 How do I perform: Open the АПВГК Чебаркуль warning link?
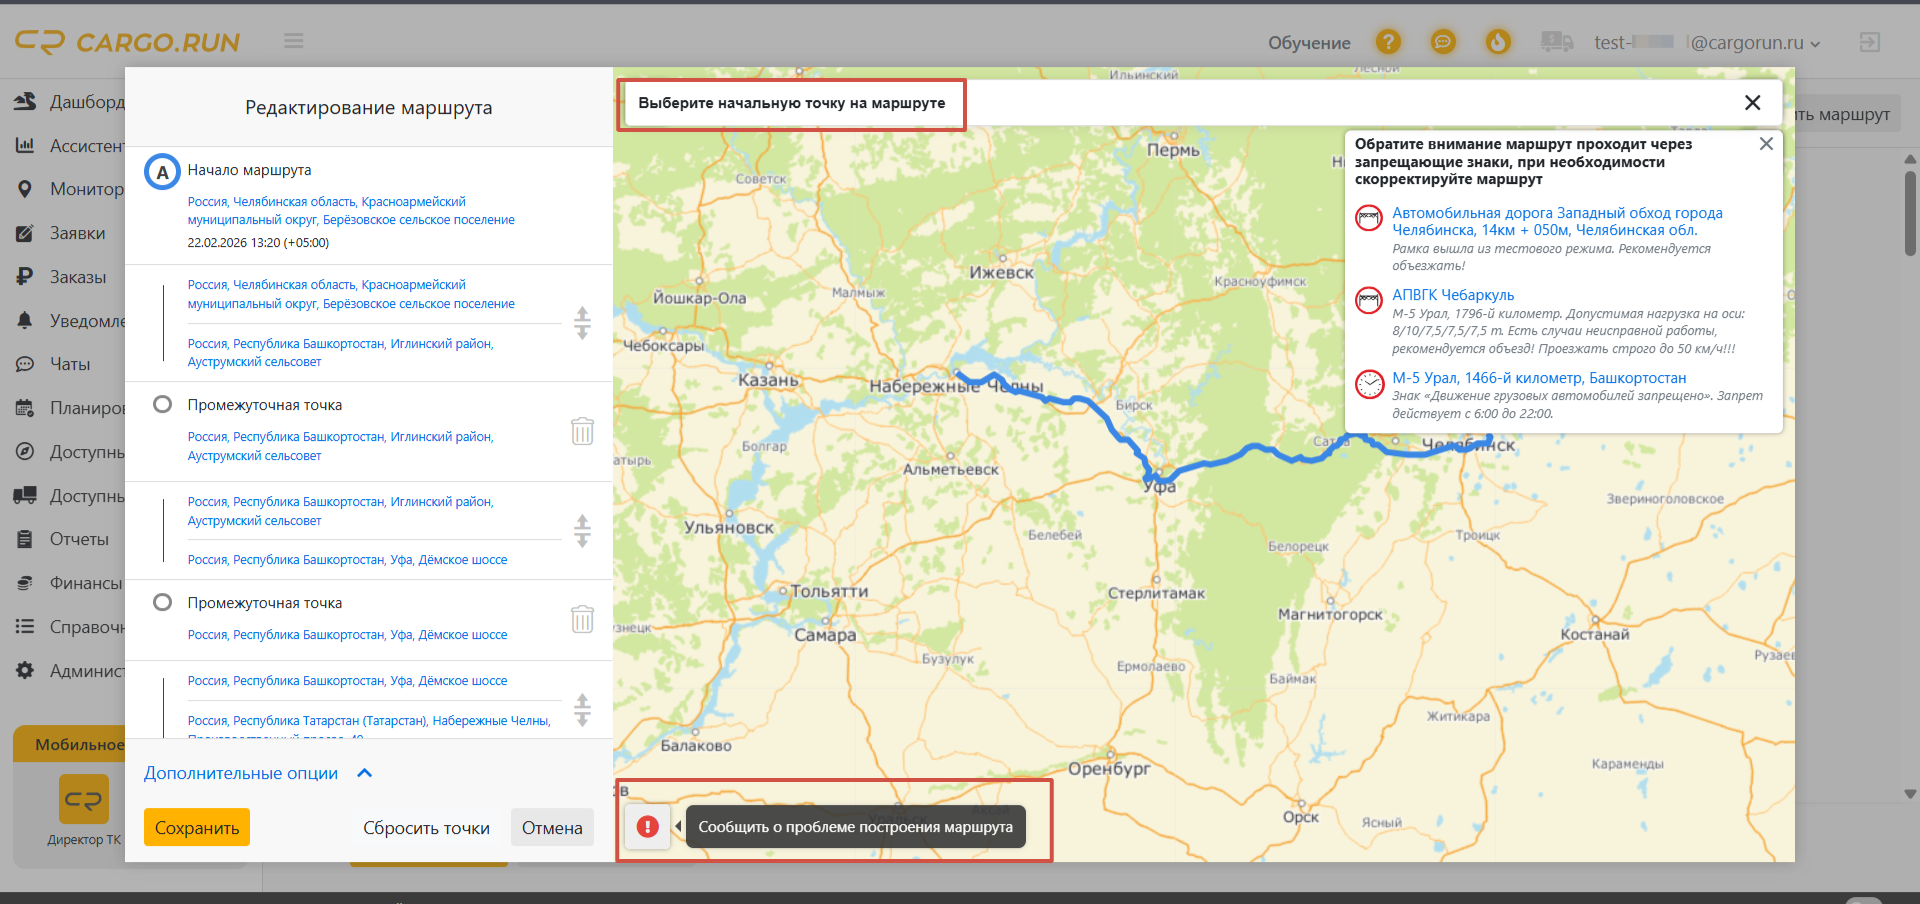(1453, 295)
